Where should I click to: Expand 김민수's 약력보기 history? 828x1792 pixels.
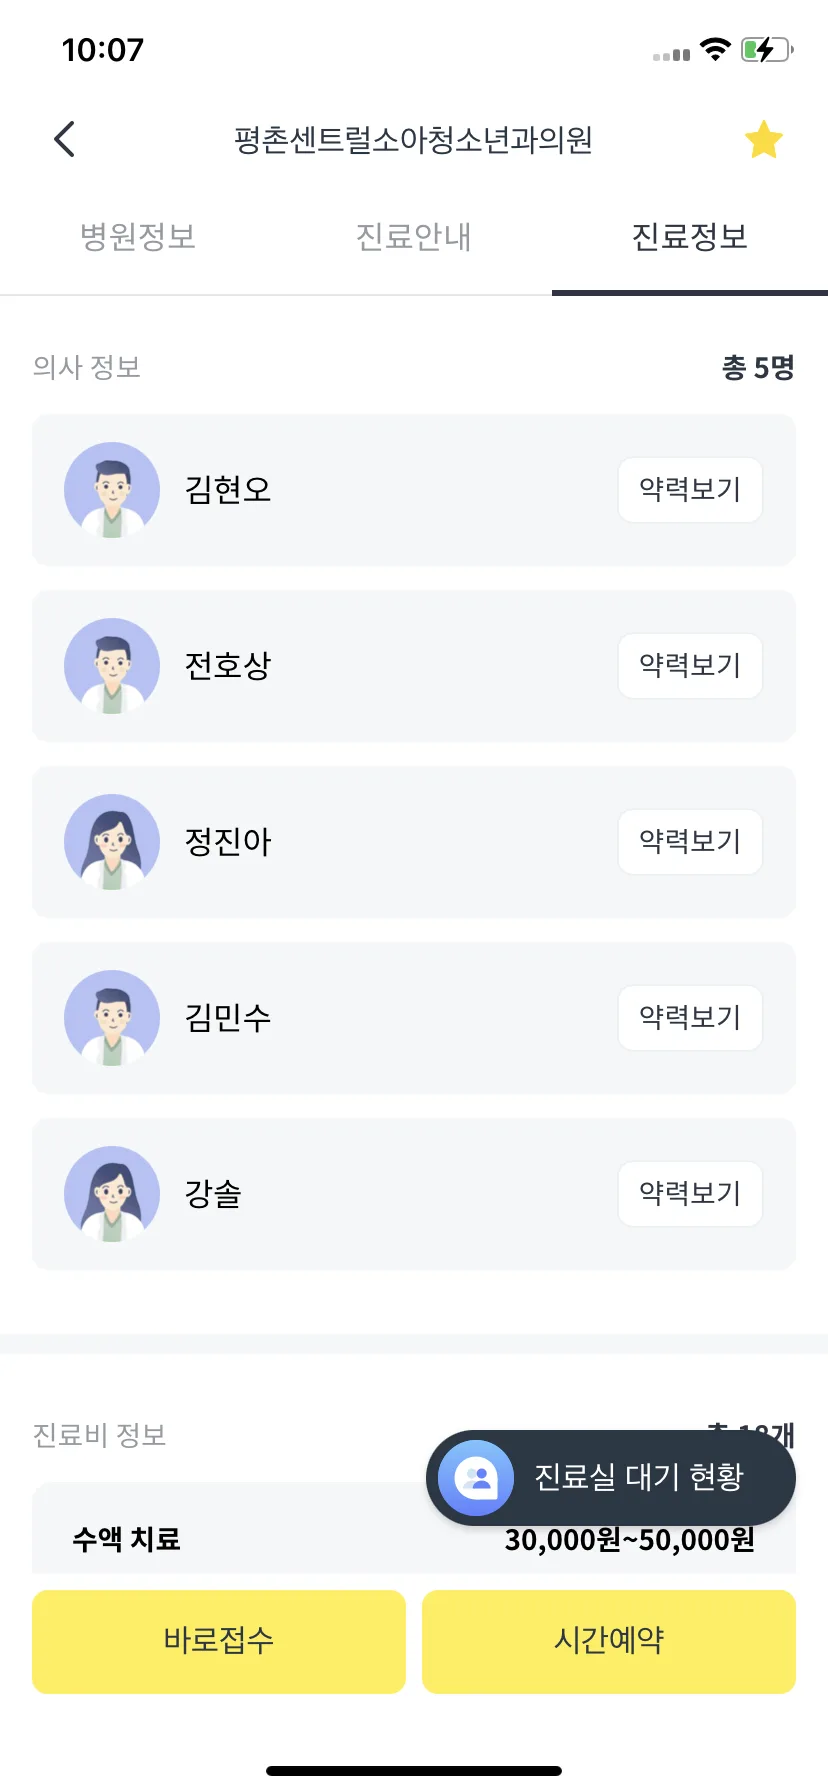tap(690, 1018)
